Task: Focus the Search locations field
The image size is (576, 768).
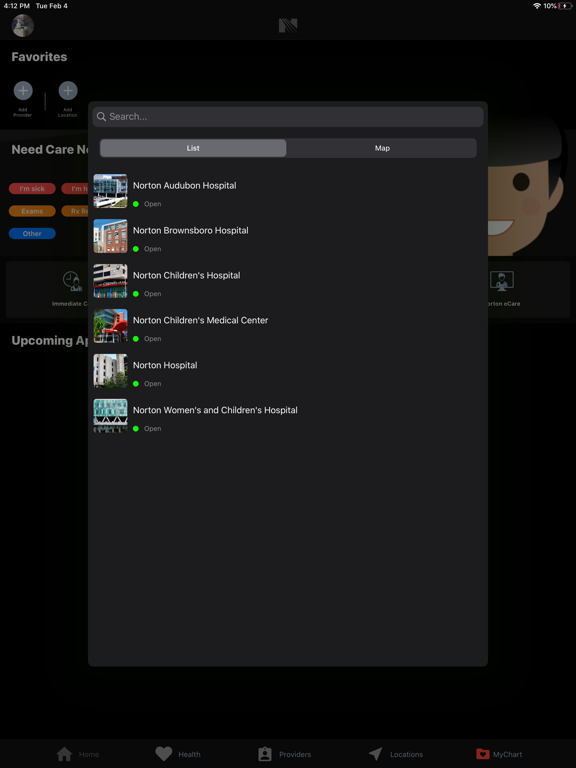Action: point(288,117)
